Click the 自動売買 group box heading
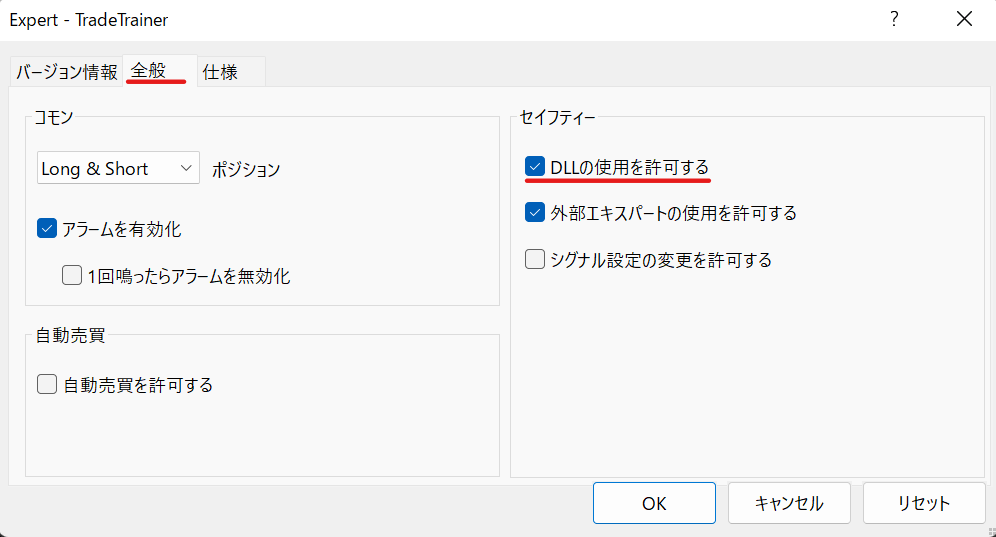 [x=70, y=335]
